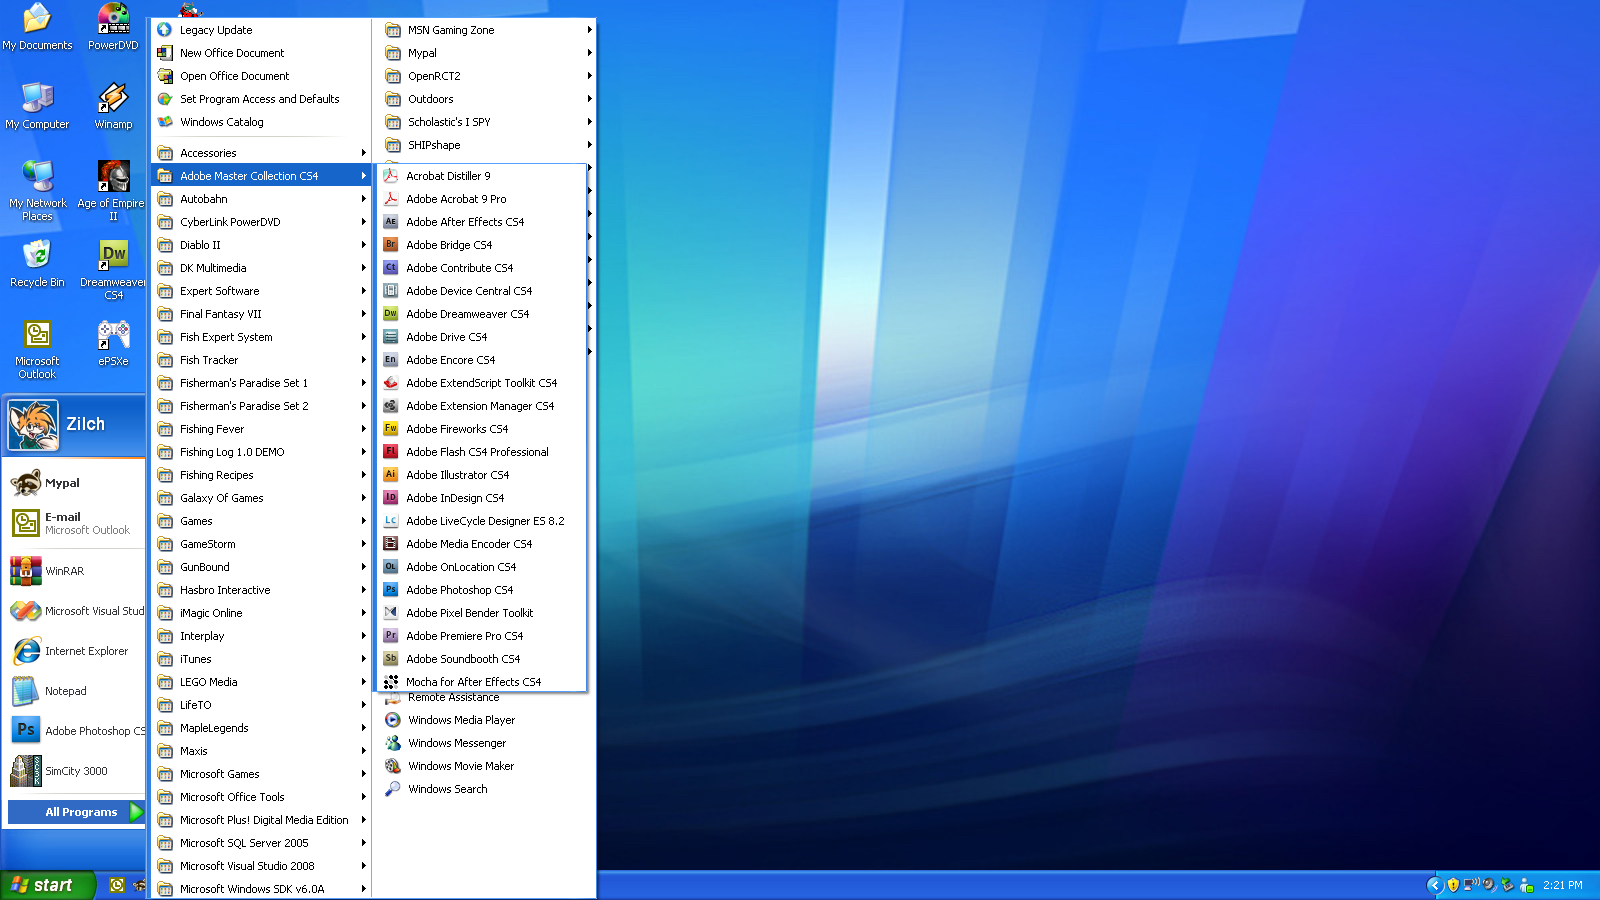Click the Adobe Flash CS4 Professional icon
1600x900 pixels.
tap(391, 452)
